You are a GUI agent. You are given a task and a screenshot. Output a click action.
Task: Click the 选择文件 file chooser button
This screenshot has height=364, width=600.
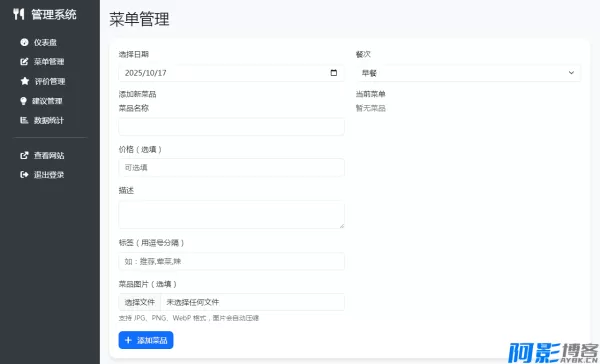[x=140, y=302]
